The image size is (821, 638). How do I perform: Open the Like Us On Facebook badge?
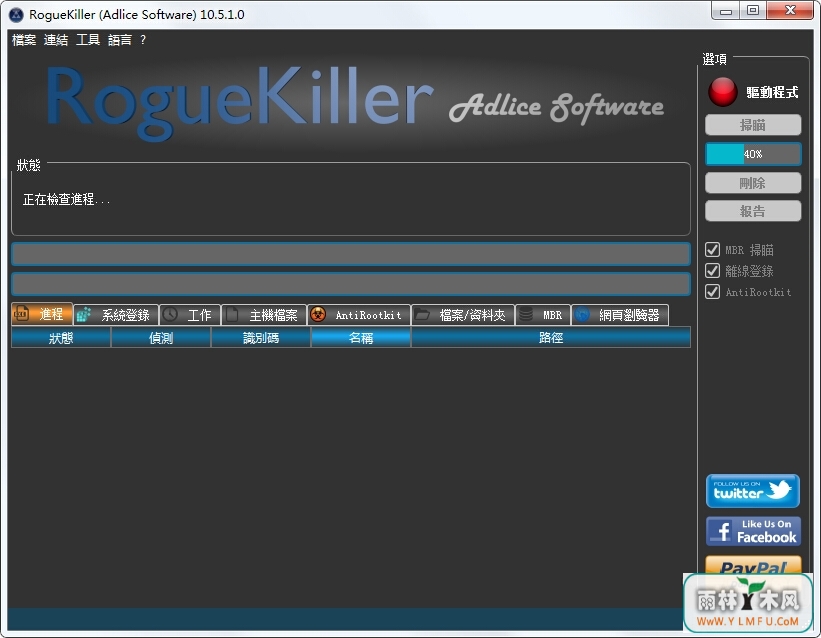coord(753,531)
